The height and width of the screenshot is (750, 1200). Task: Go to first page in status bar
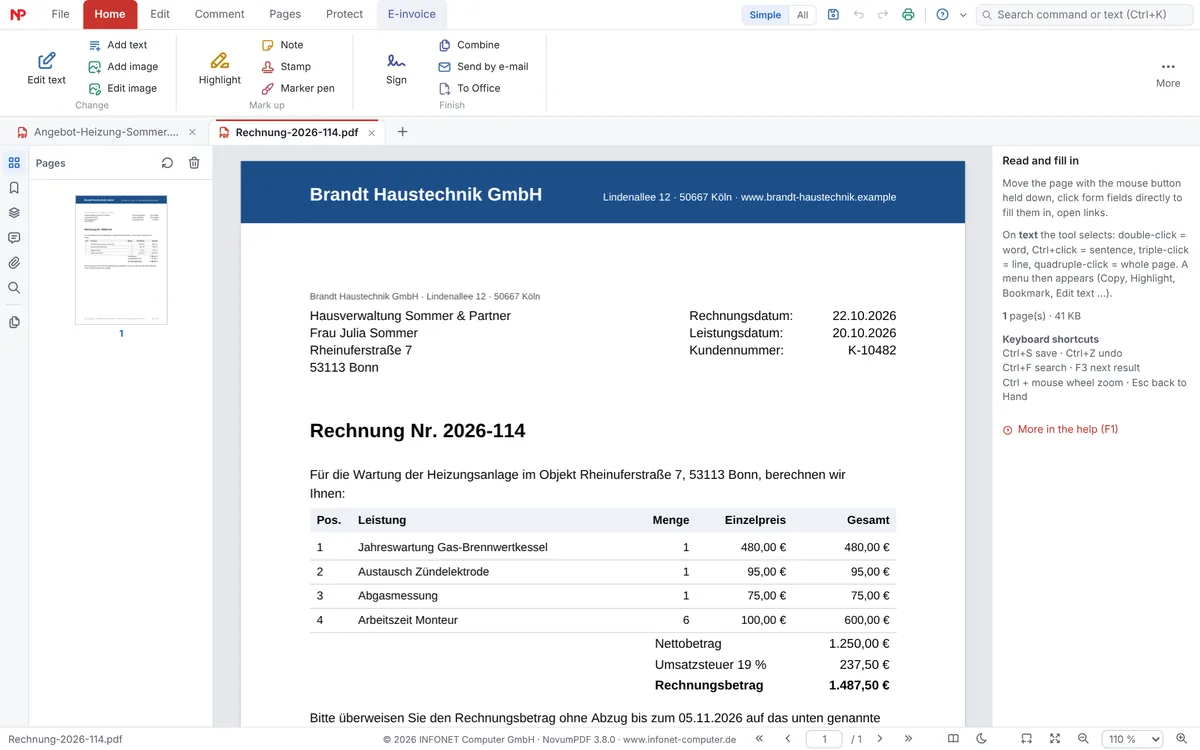759,739
